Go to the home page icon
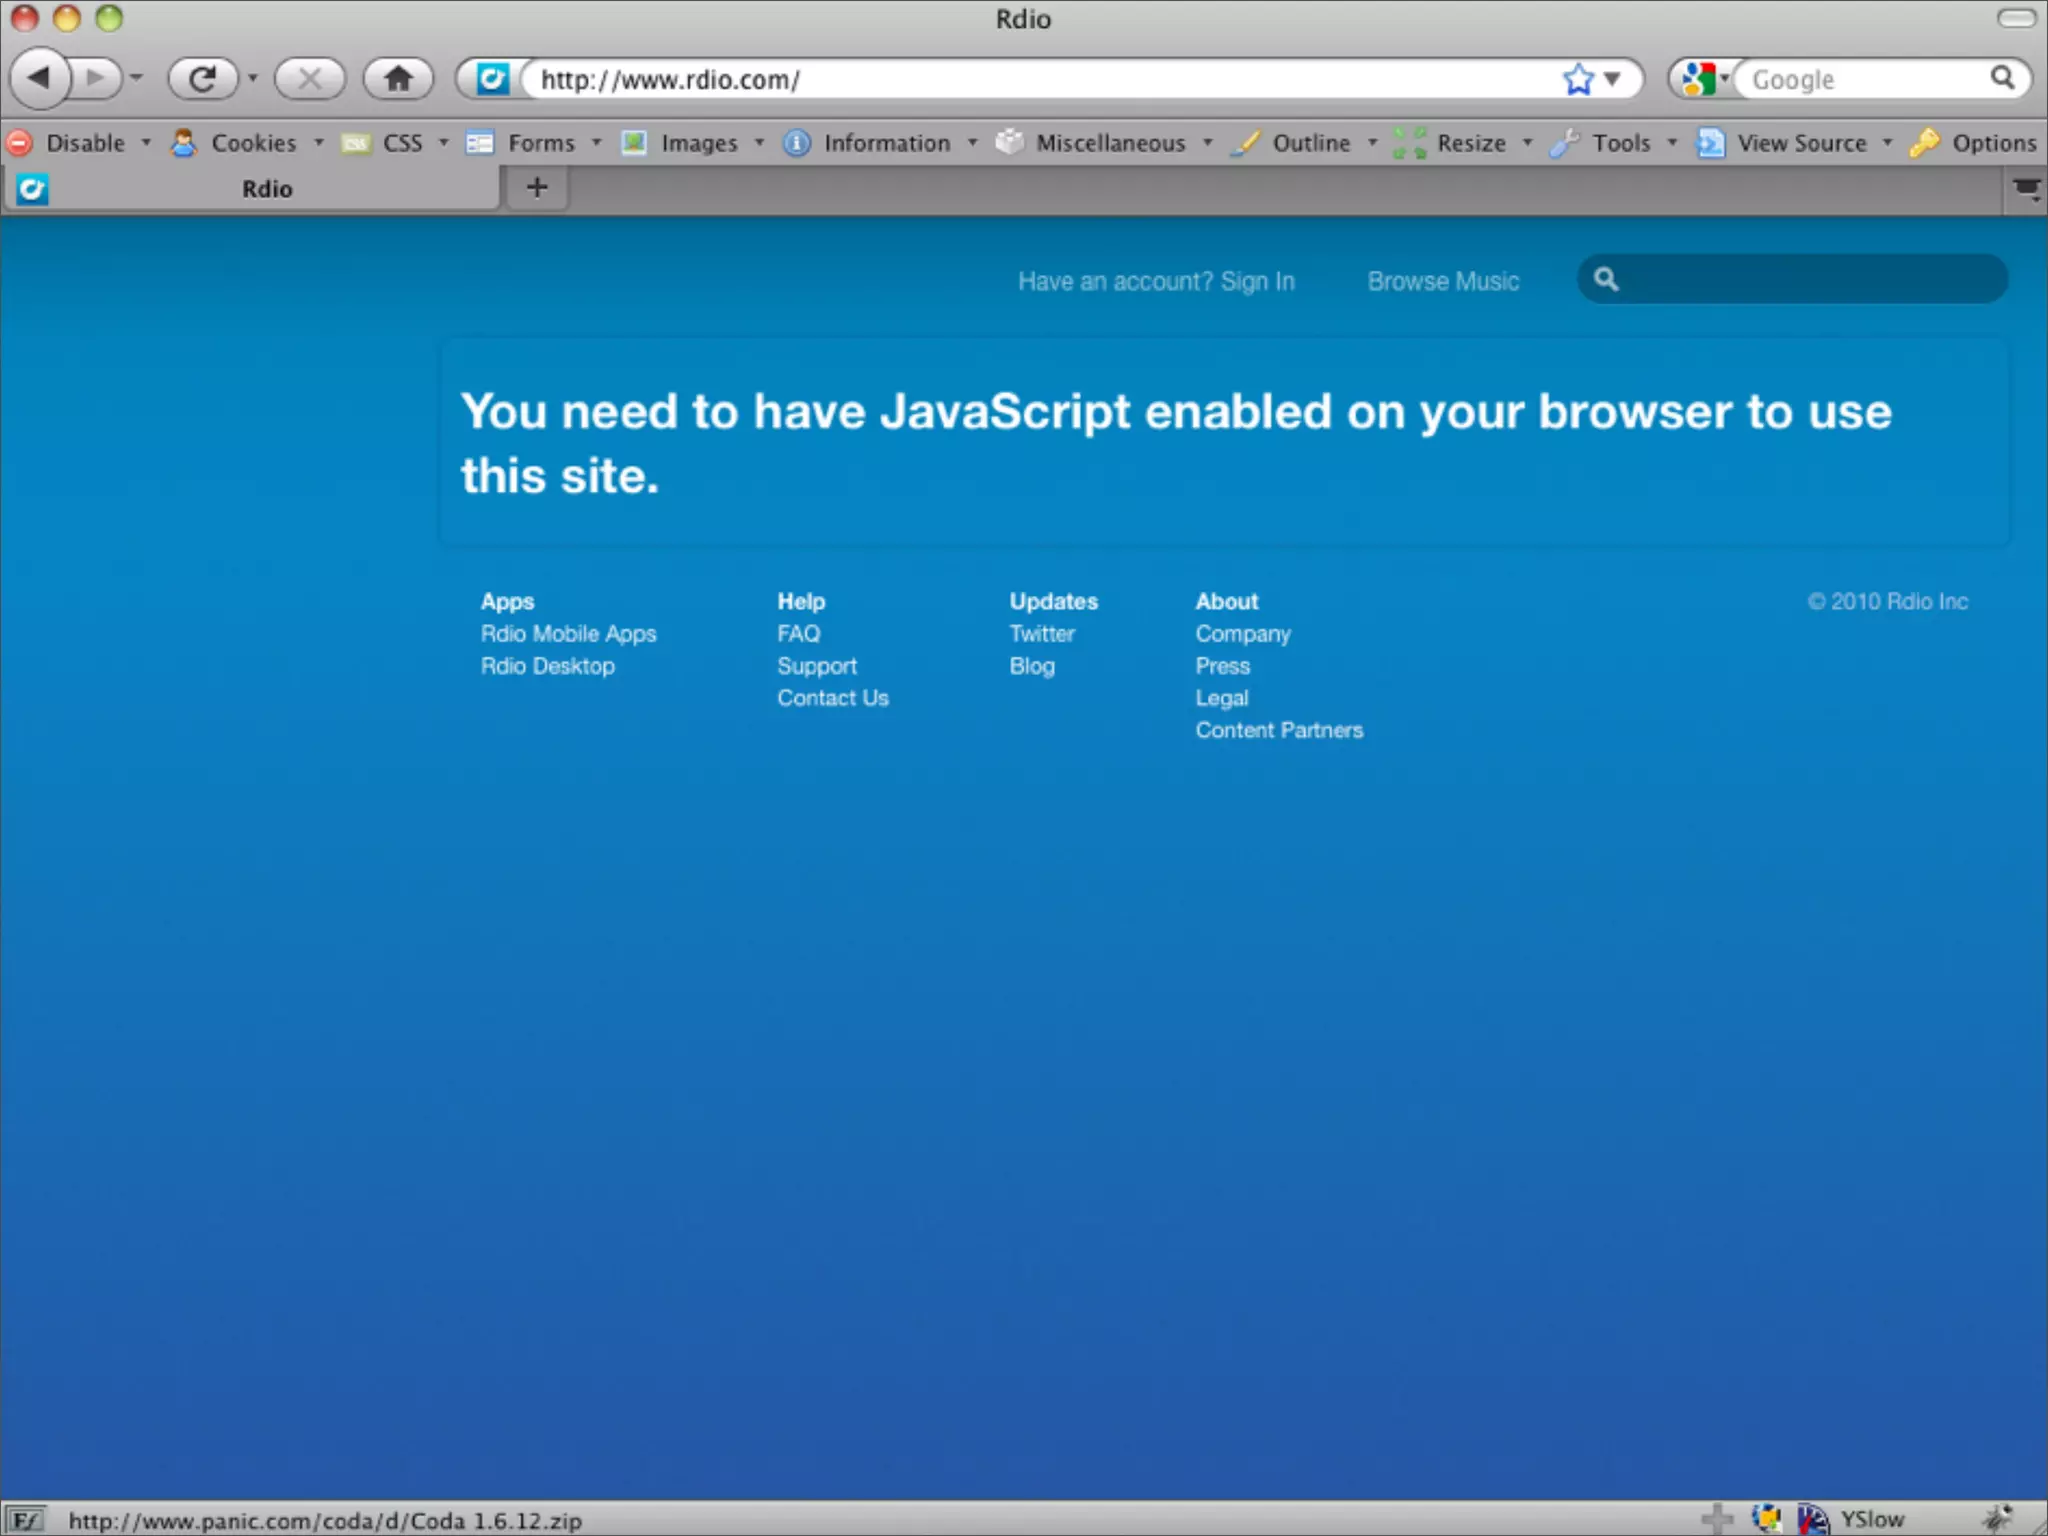 point(398,78)
